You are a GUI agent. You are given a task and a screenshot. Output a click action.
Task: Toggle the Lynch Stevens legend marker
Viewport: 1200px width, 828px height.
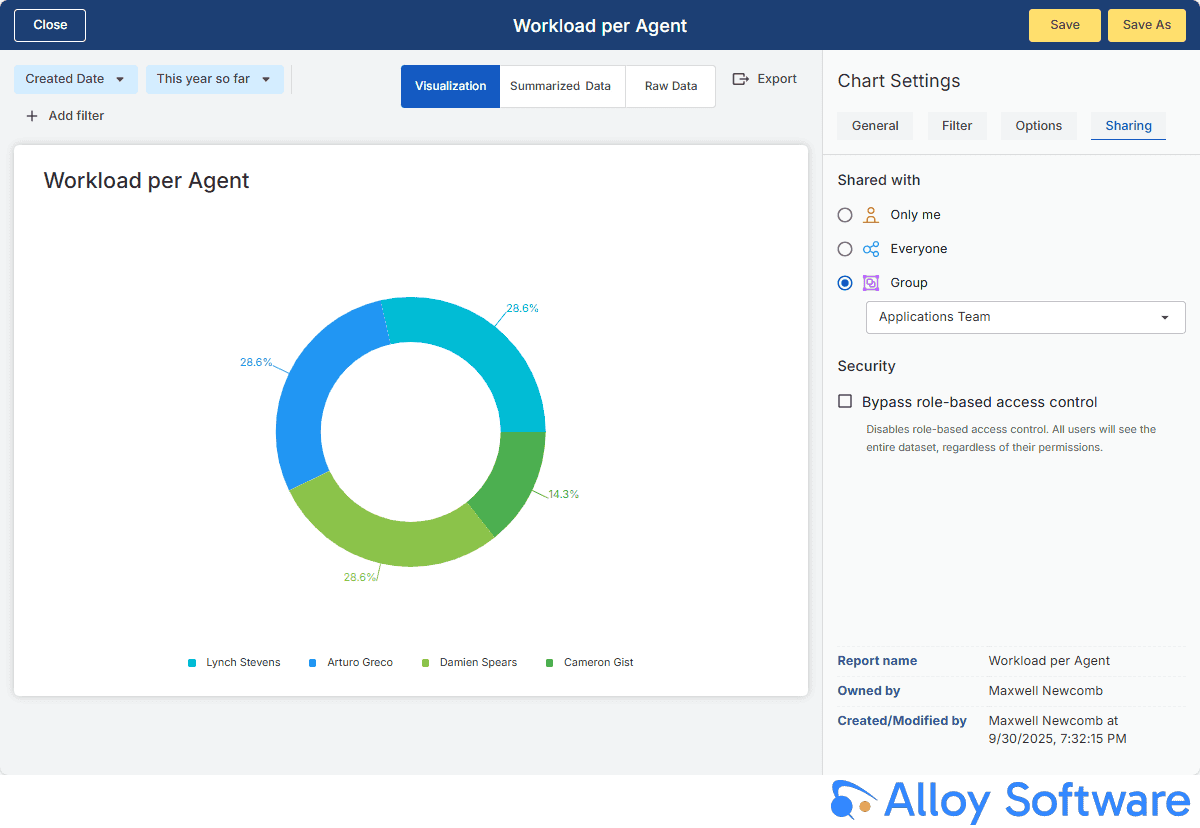point(192,663)
